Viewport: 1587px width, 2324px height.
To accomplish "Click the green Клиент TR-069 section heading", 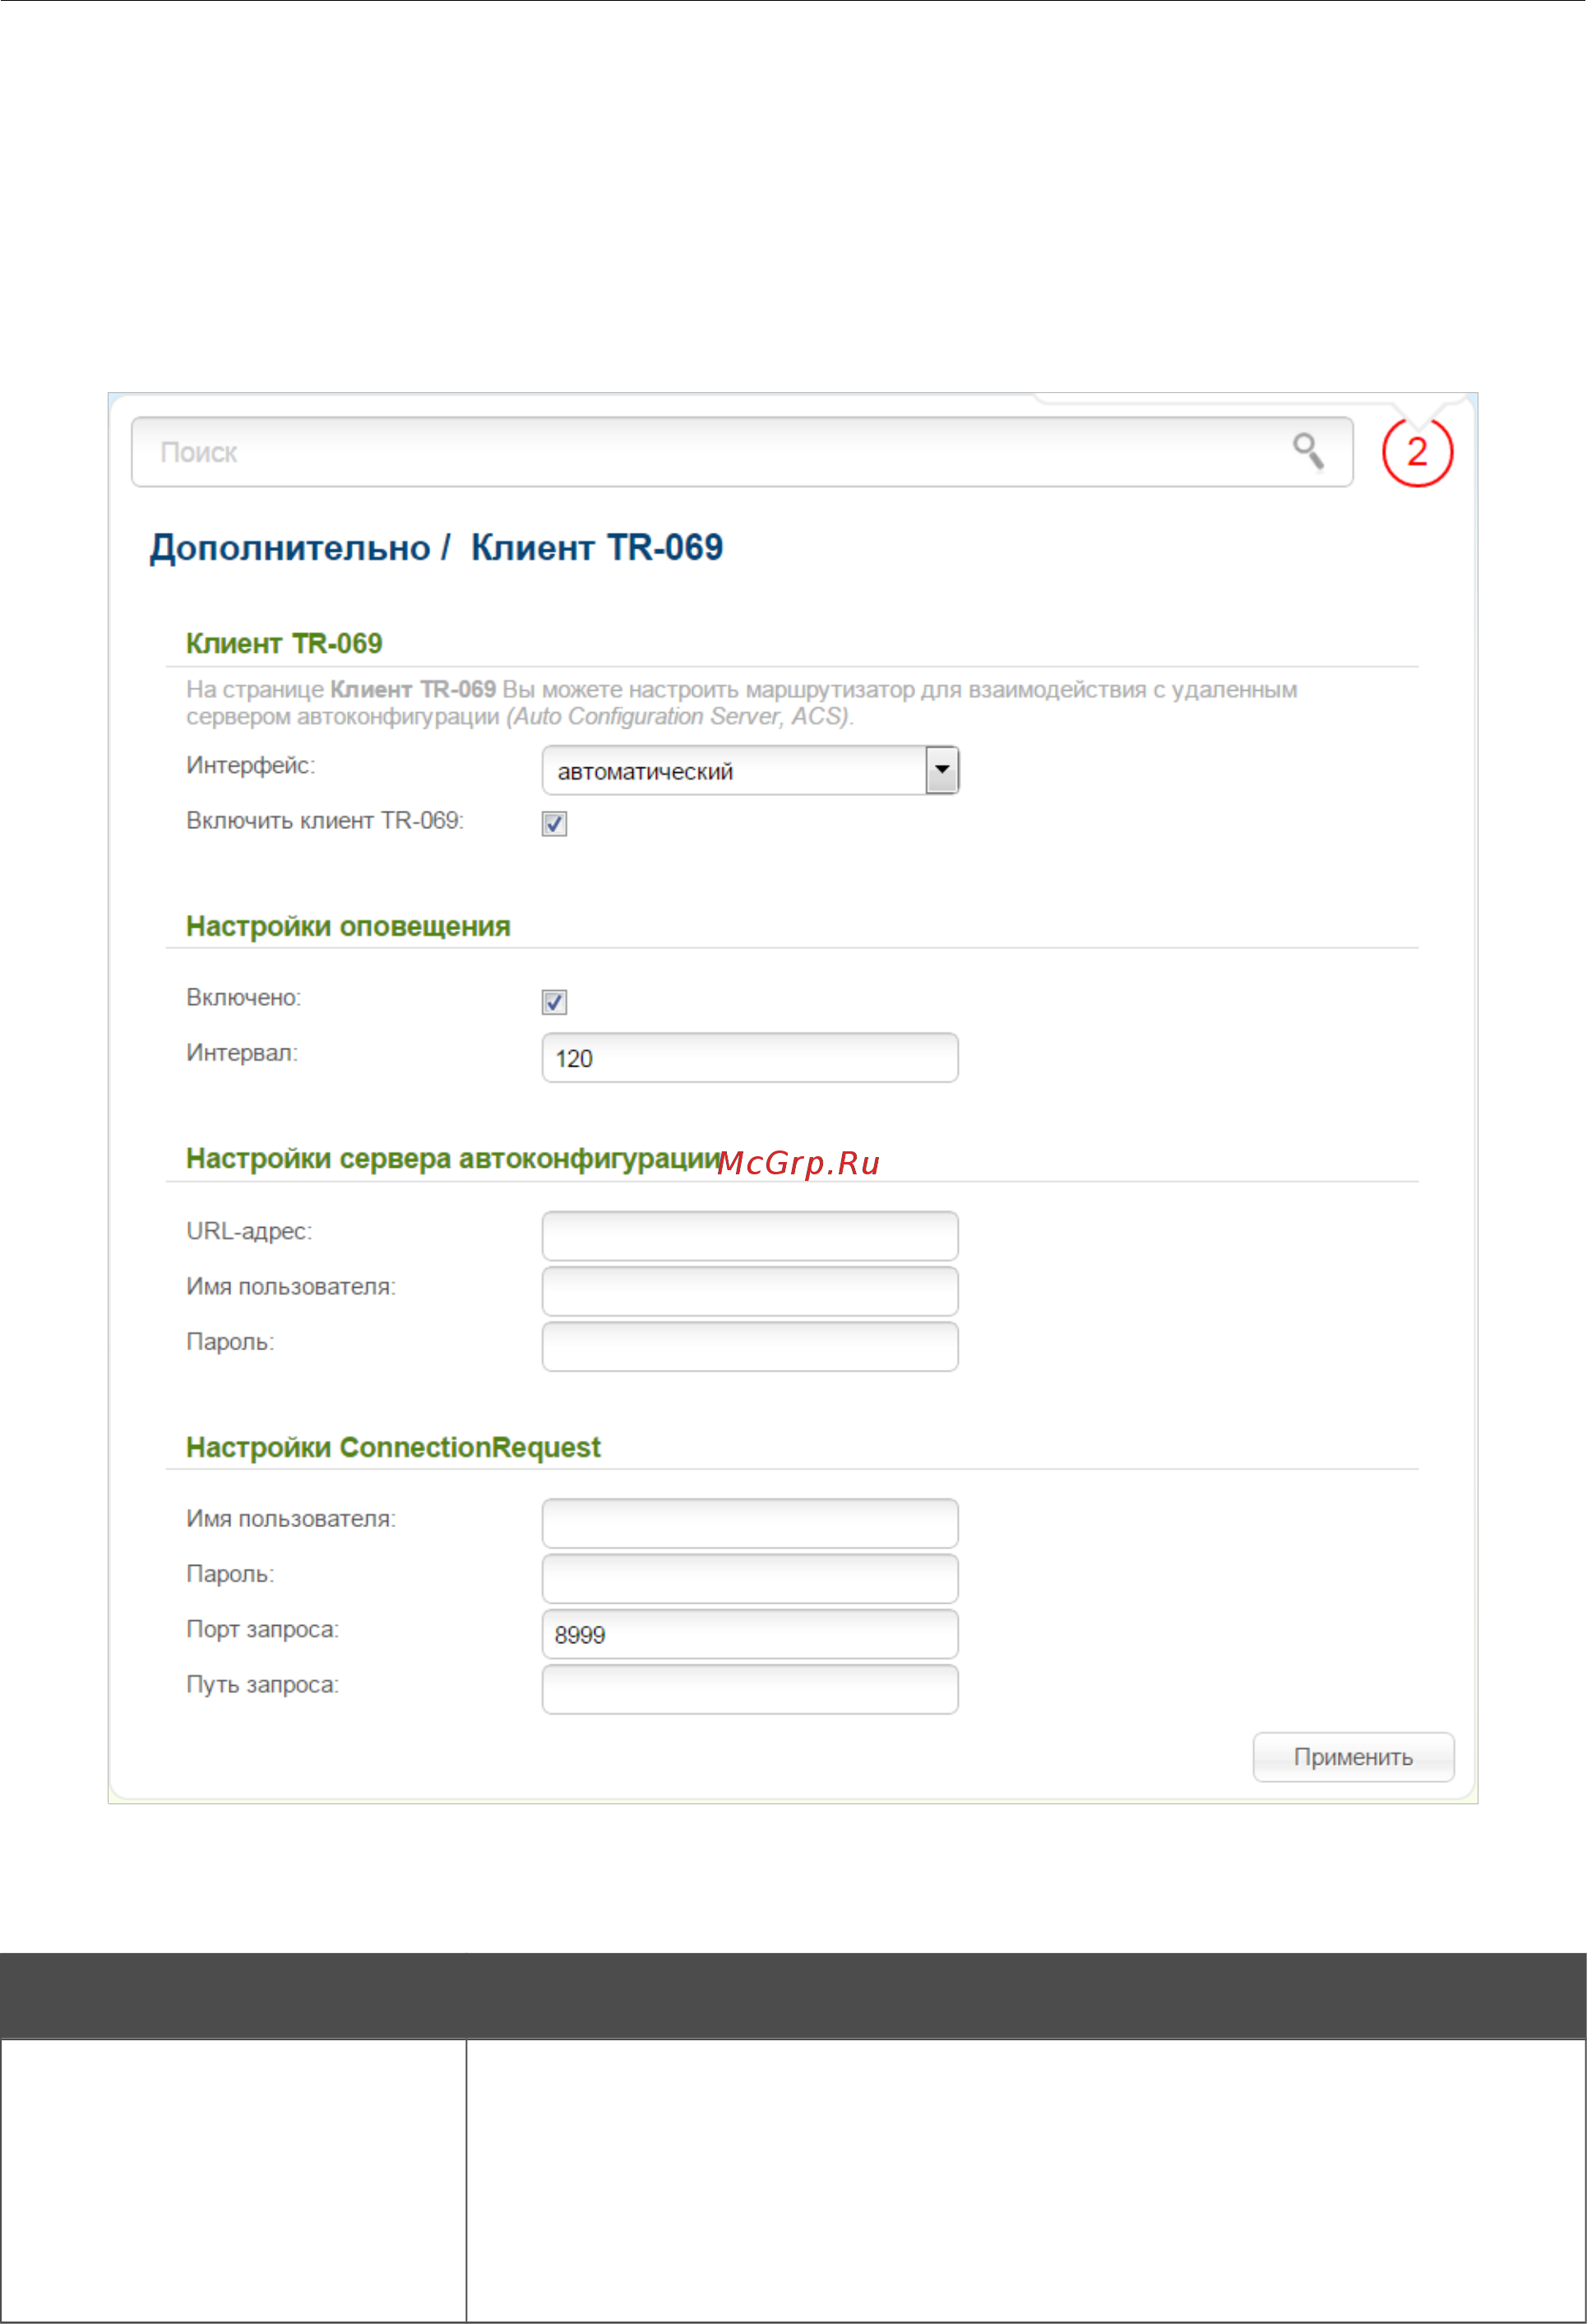I will [x=284, y=643].
